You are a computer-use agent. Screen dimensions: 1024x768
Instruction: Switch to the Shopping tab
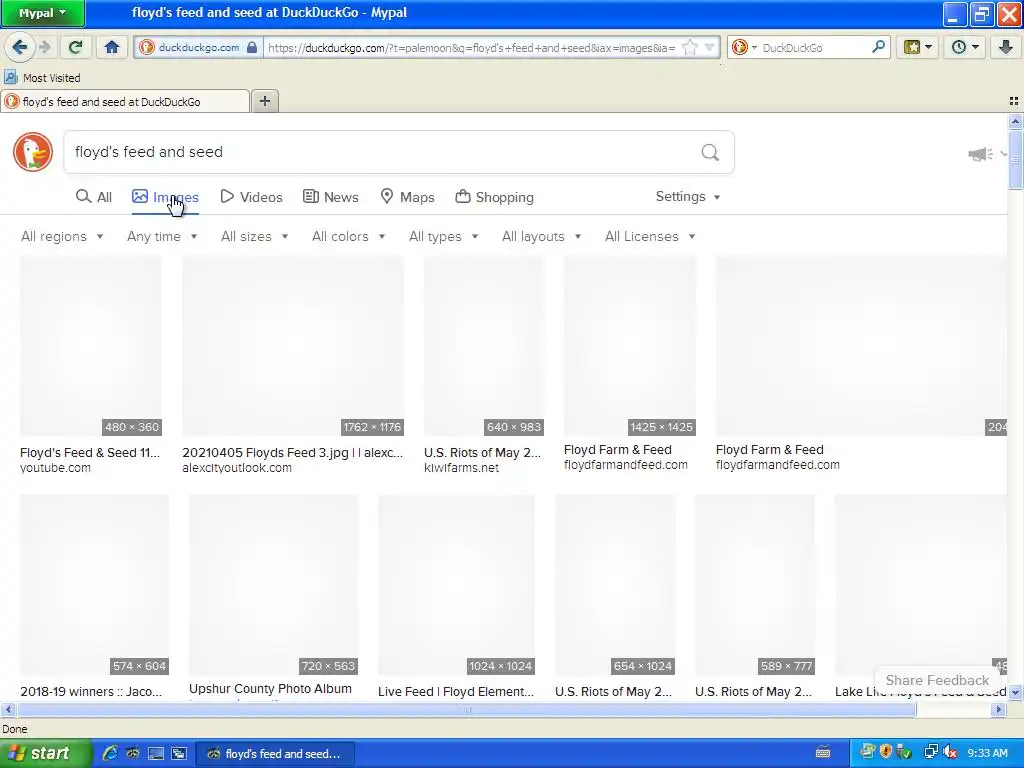tap(494, 197)
